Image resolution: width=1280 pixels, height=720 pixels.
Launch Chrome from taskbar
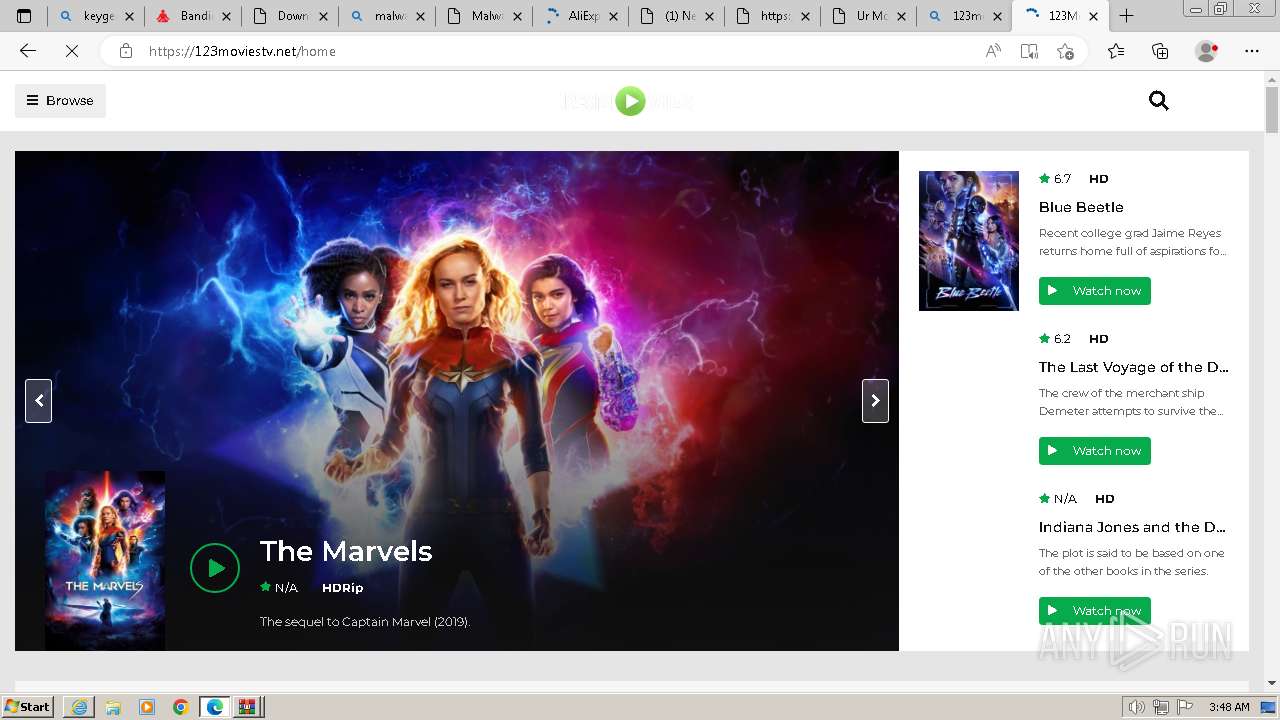[x=181, y=707]
